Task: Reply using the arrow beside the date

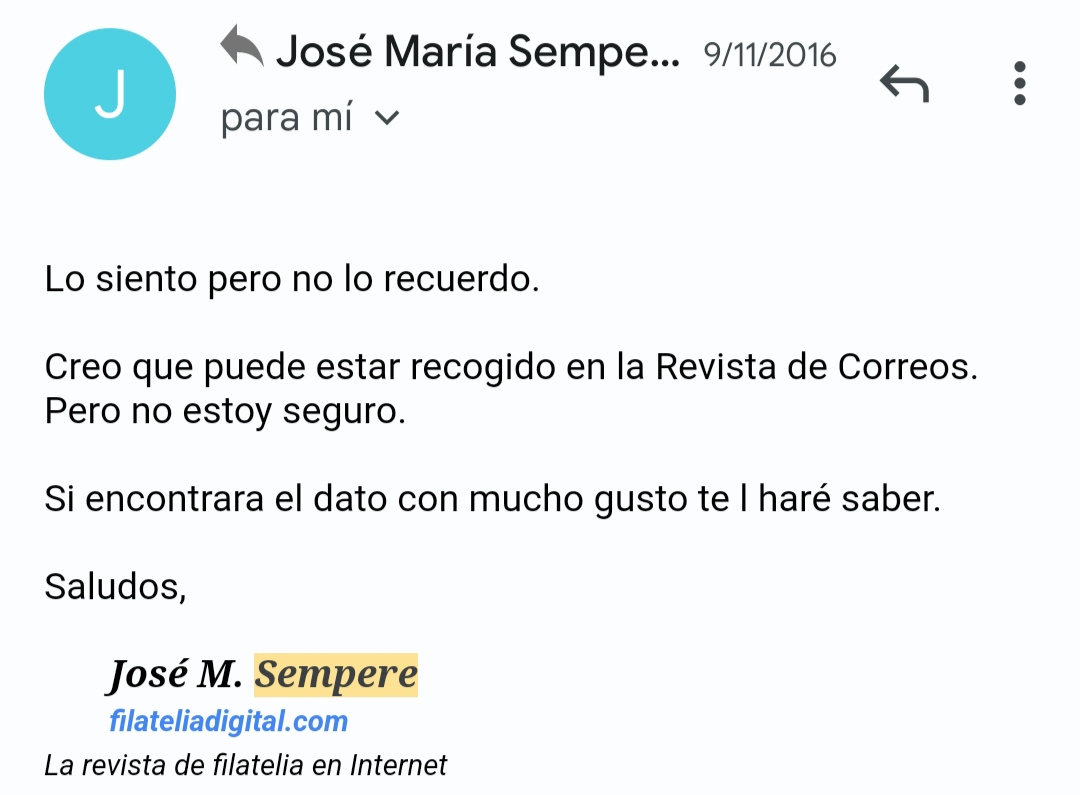Action: point(904,83)
